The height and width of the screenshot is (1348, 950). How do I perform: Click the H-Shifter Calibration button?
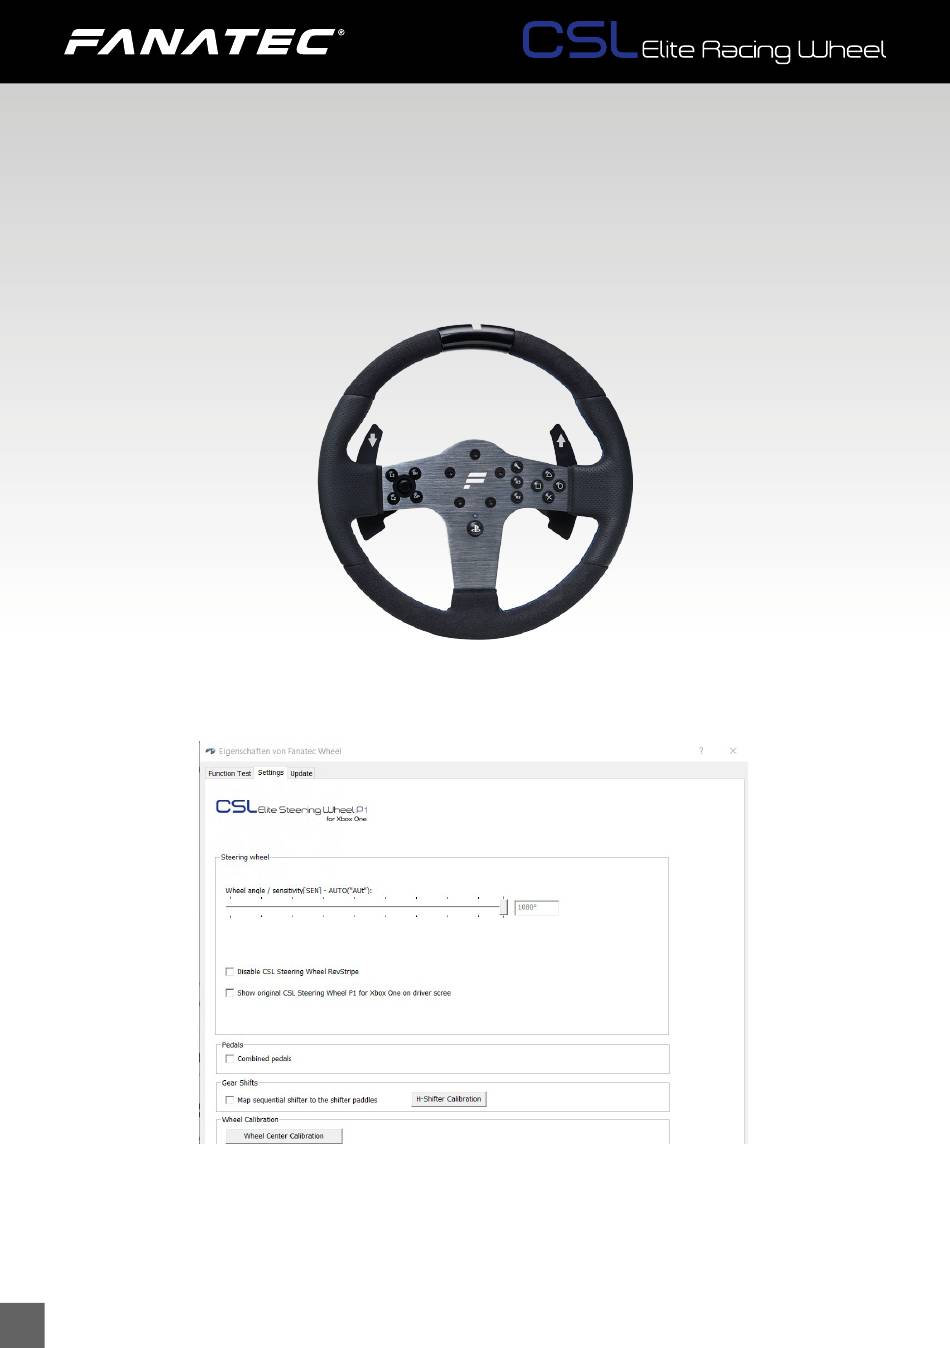[x=449, y=1099]
